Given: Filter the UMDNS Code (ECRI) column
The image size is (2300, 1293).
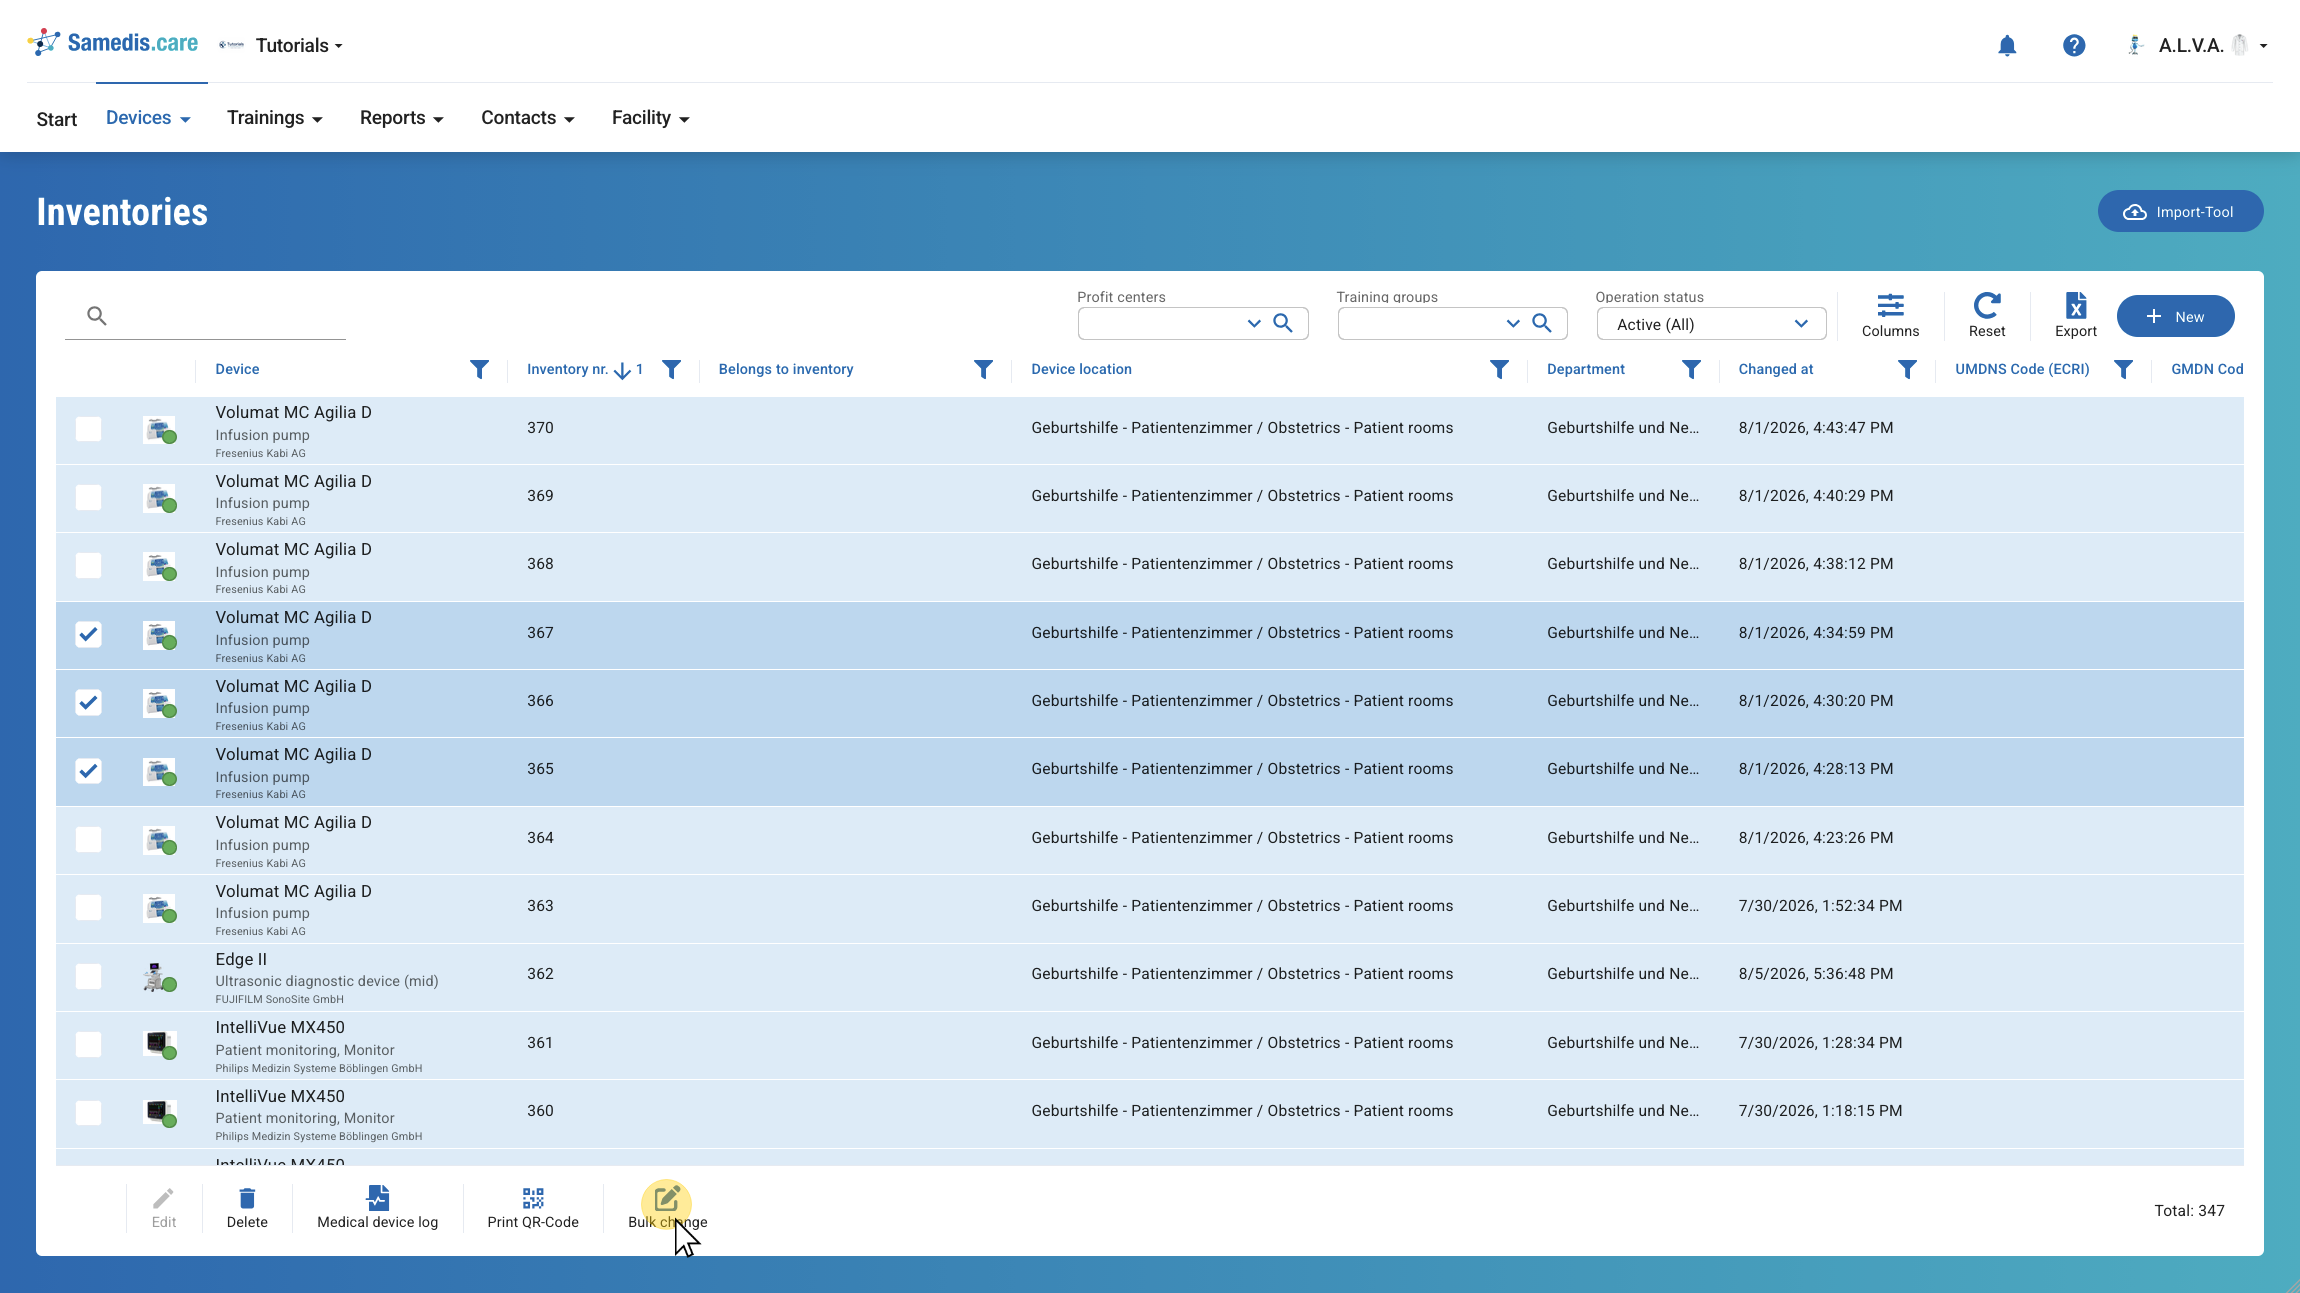Looking at the screenshot, I should point(2124,370).
